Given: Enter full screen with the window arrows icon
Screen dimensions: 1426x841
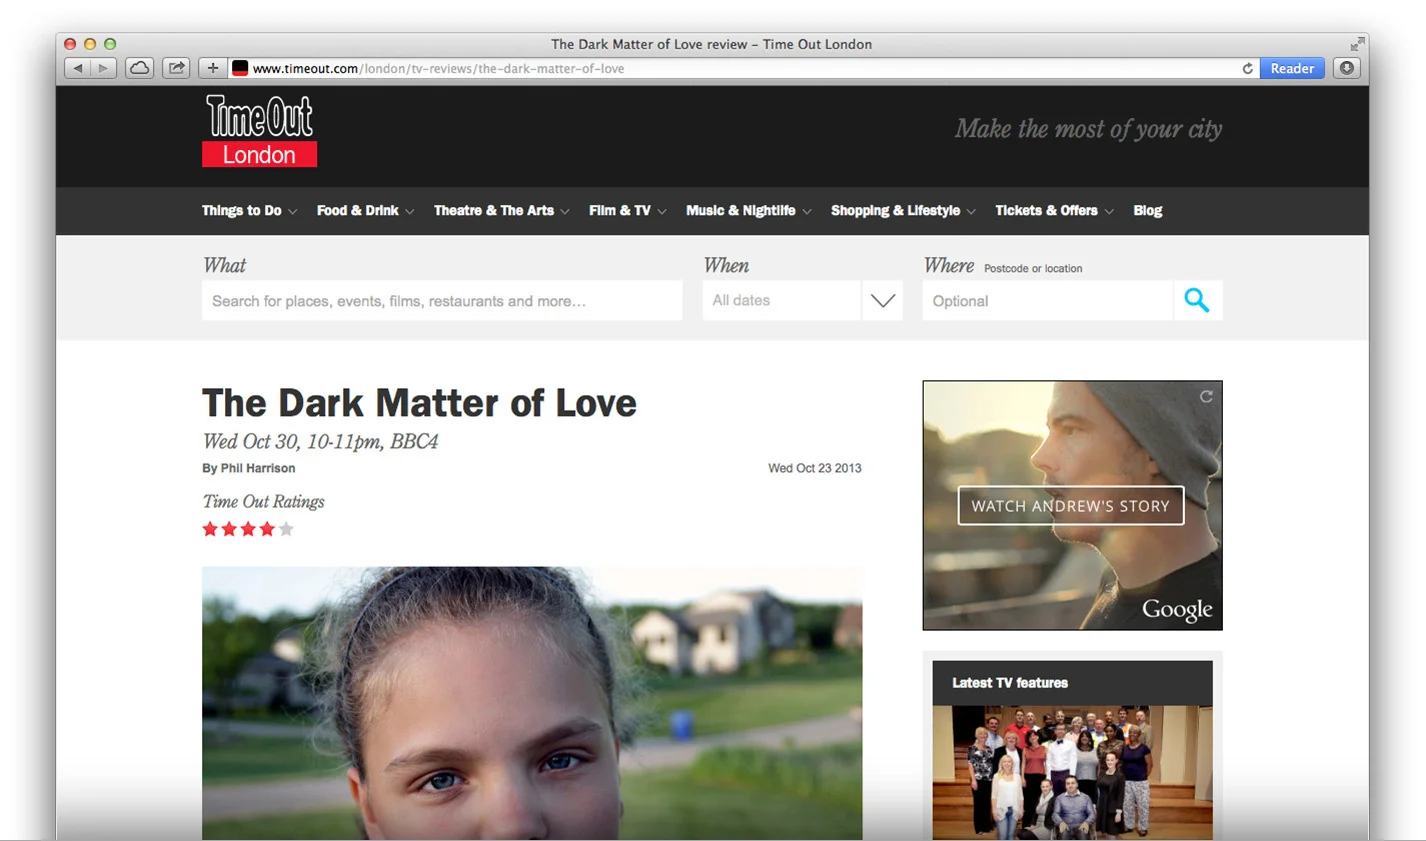Looking at the screenshot, I should (1356, 44).
